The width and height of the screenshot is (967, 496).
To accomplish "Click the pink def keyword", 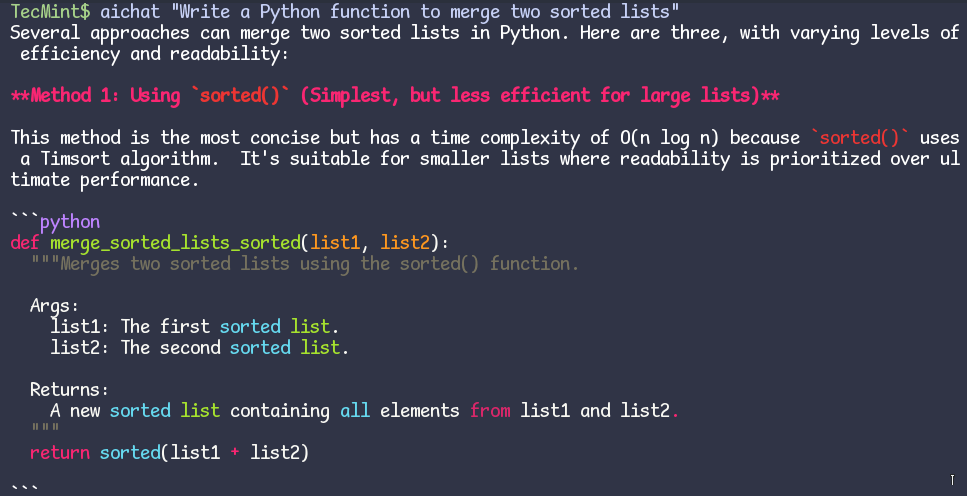I will tap(25, 242).
